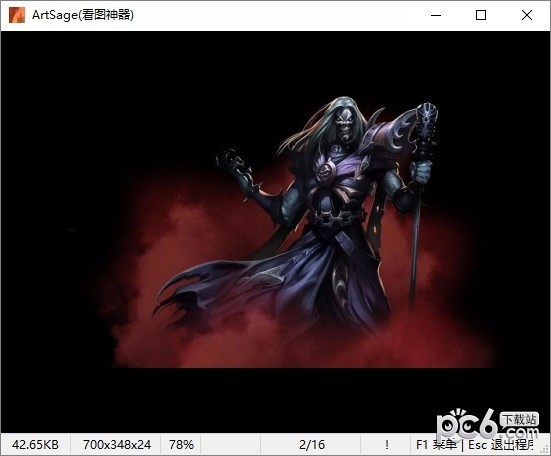Click the exclamation mark status entry

pos(387,445)
